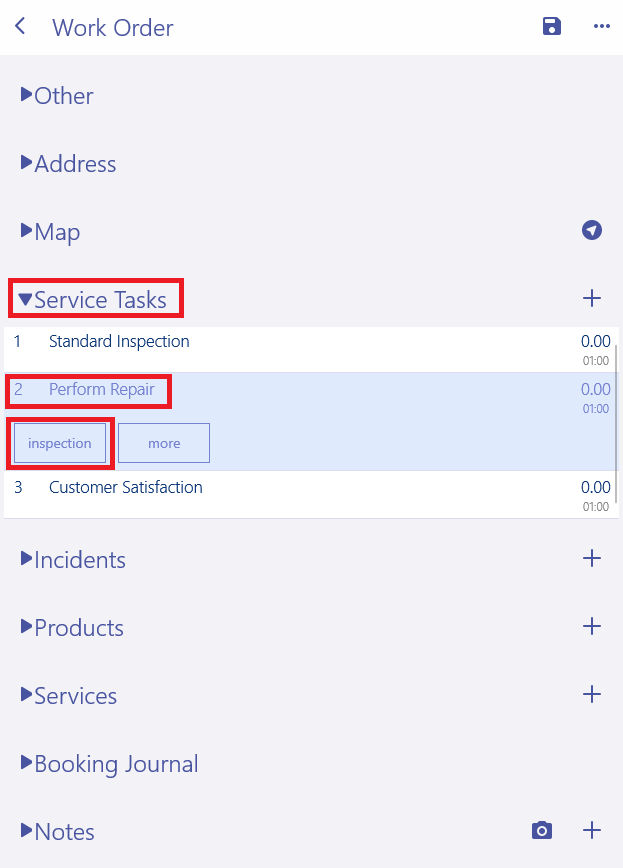Click the back arrow icon
Image resolution: width=623 pixels, height=868 pixels.
tap(21, 27)
